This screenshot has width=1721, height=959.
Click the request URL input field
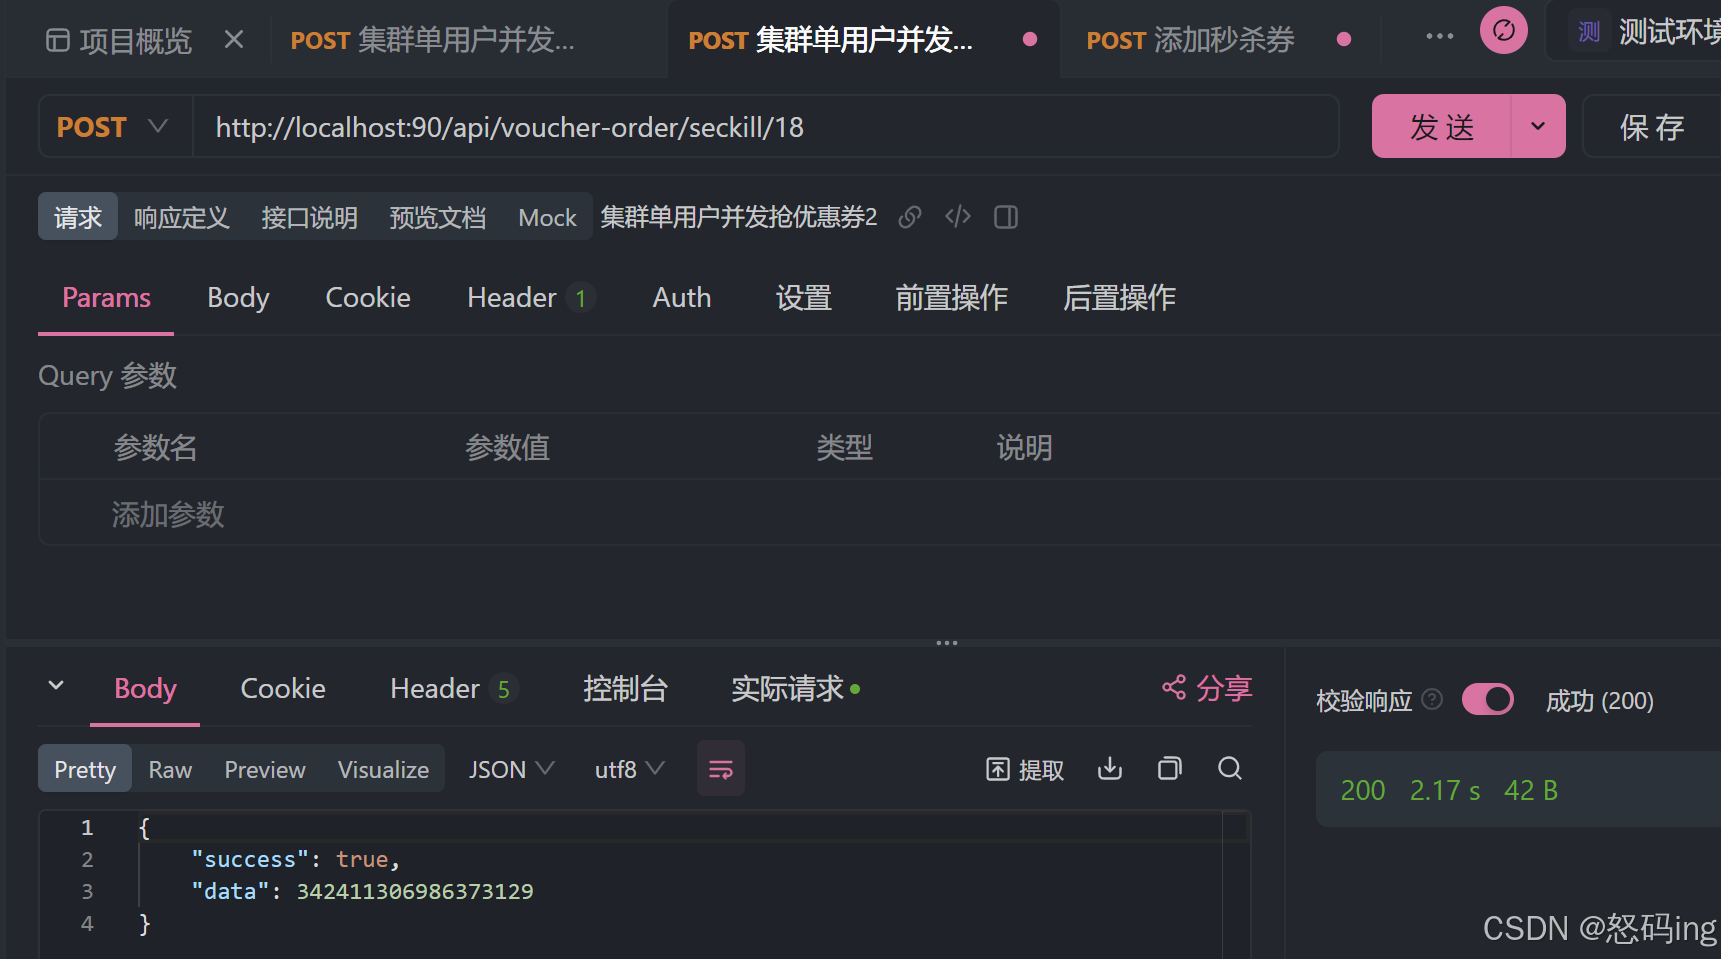point(765,127)
